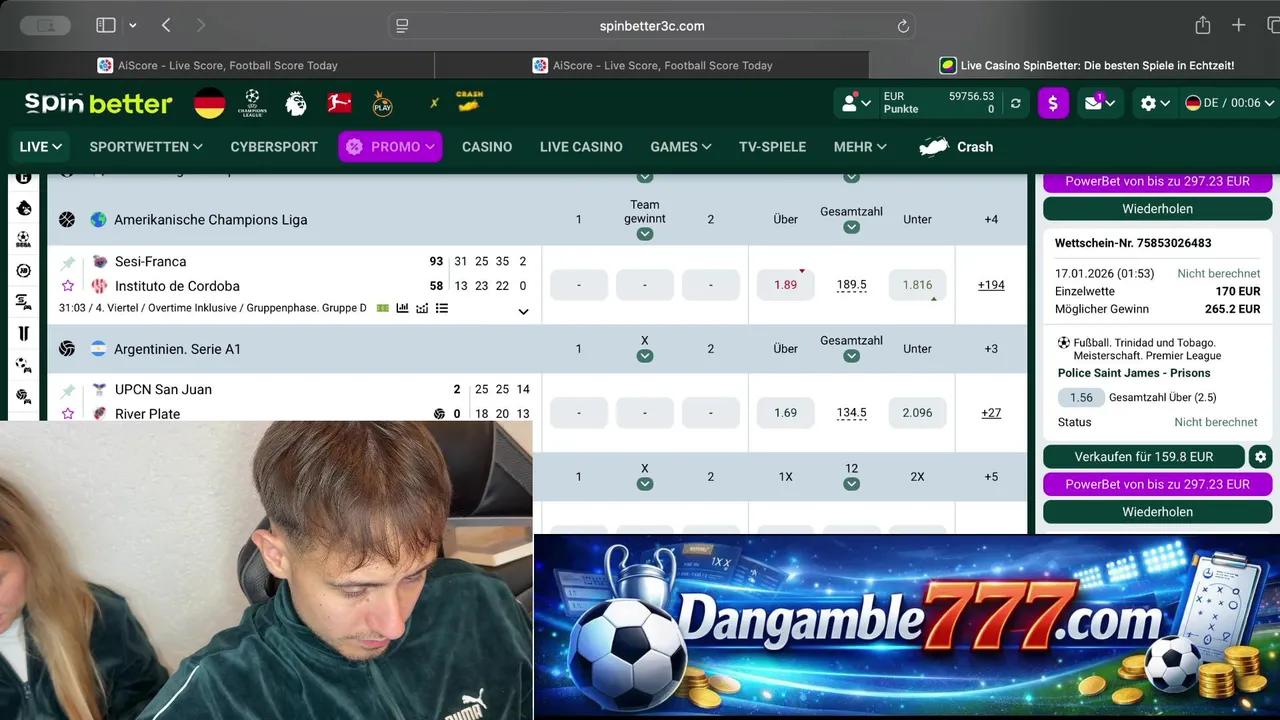Switch to the LIVE CASINO tab
Image resolution: width=1280 pixels, height=720 pixels.
tap(581, 147)
